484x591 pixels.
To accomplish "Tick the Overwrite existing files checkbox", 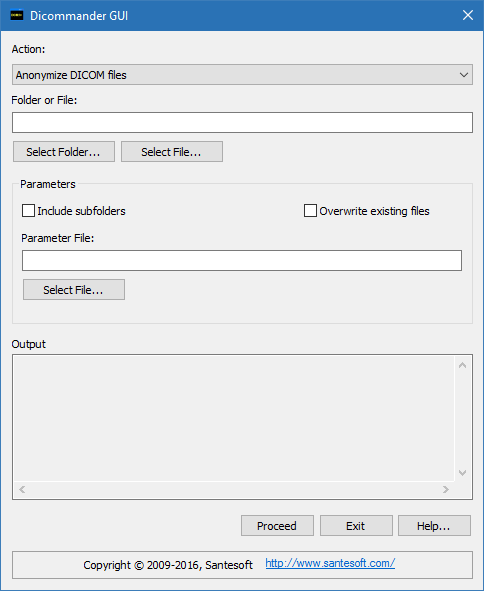I will (x=310, y=211).
